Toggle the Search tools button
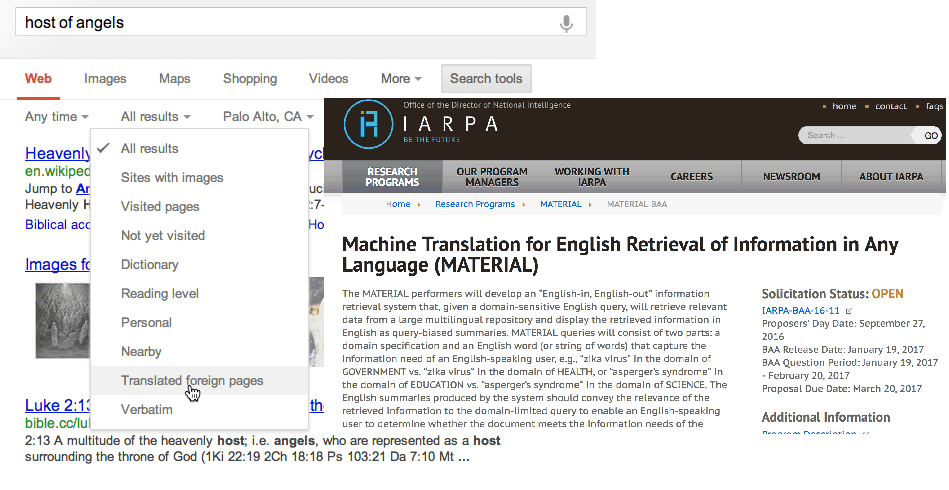 tap(486, 79)
